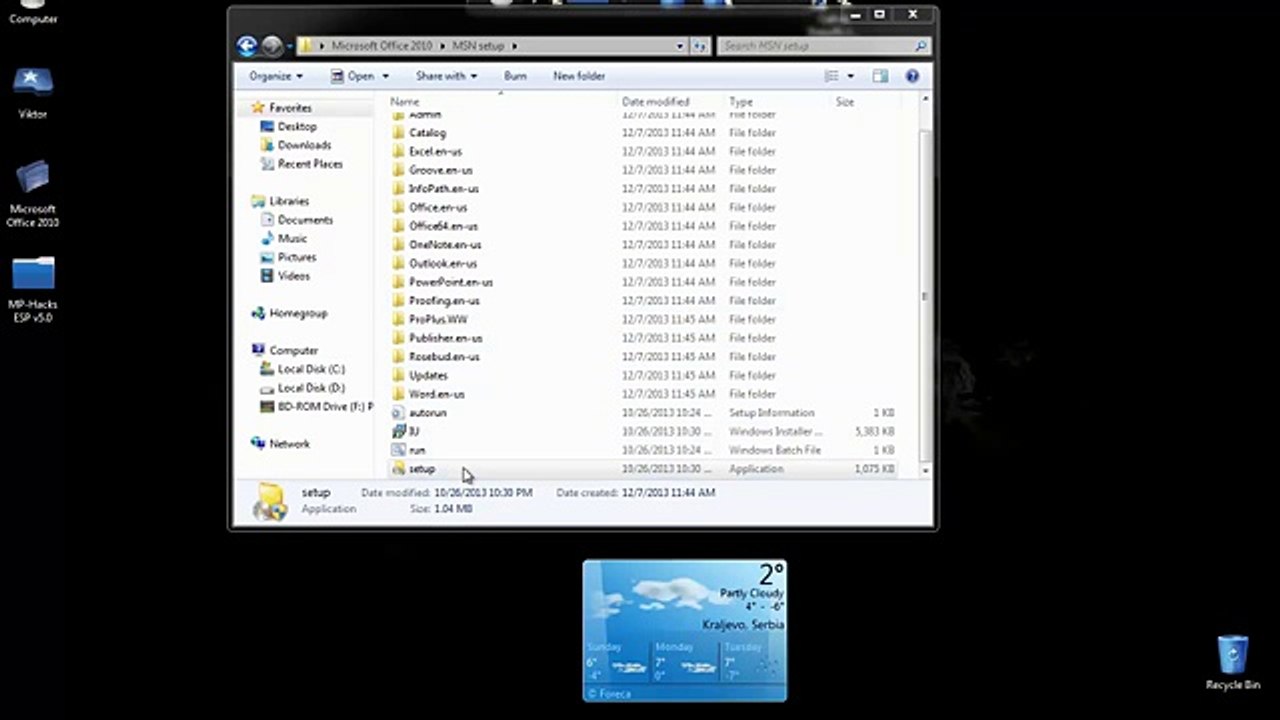Open Local Disk (D:)
The width and height of the screenshot is (1280, 720).
tap(311, 388)
